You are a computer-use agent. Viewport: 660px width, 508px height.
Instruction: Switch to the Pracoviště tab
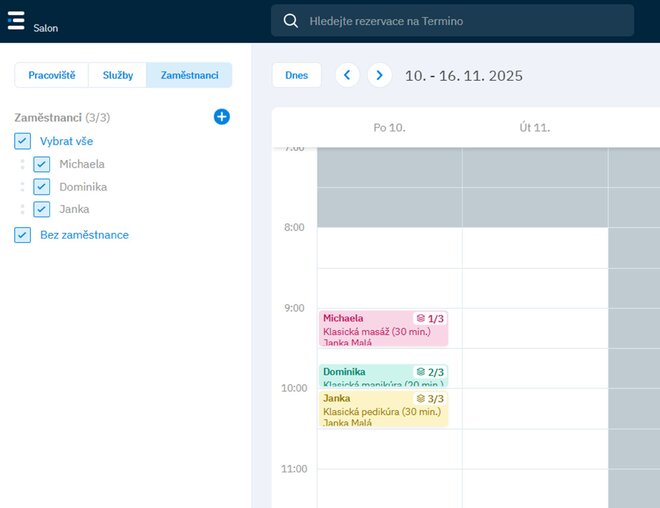51,75
